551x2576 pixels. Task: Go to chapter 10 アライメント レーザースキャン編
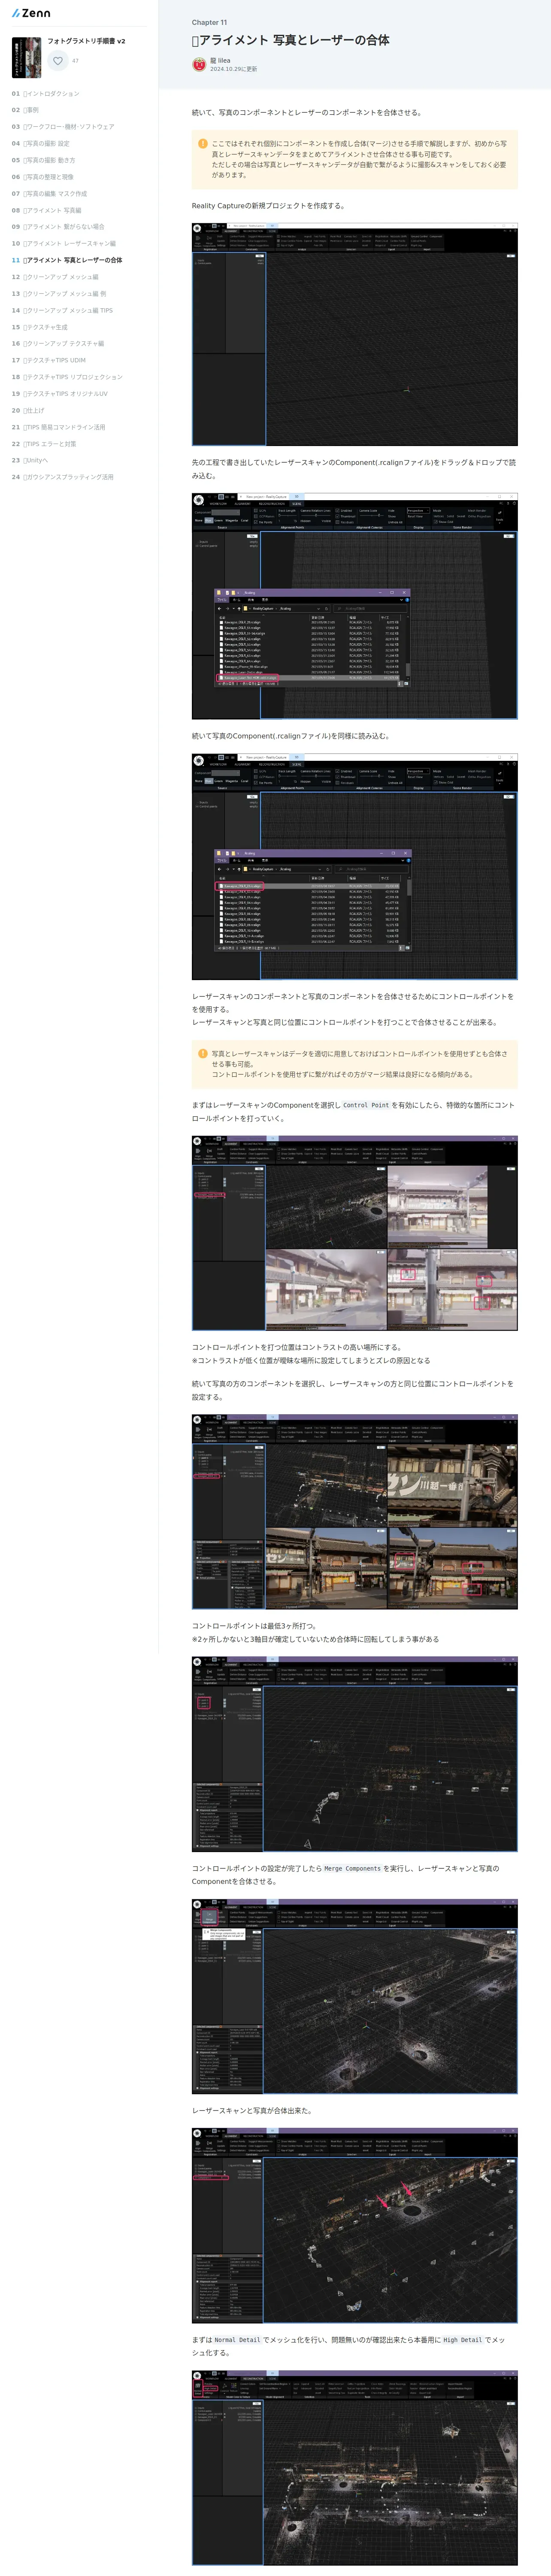click(x=64, y=243)
